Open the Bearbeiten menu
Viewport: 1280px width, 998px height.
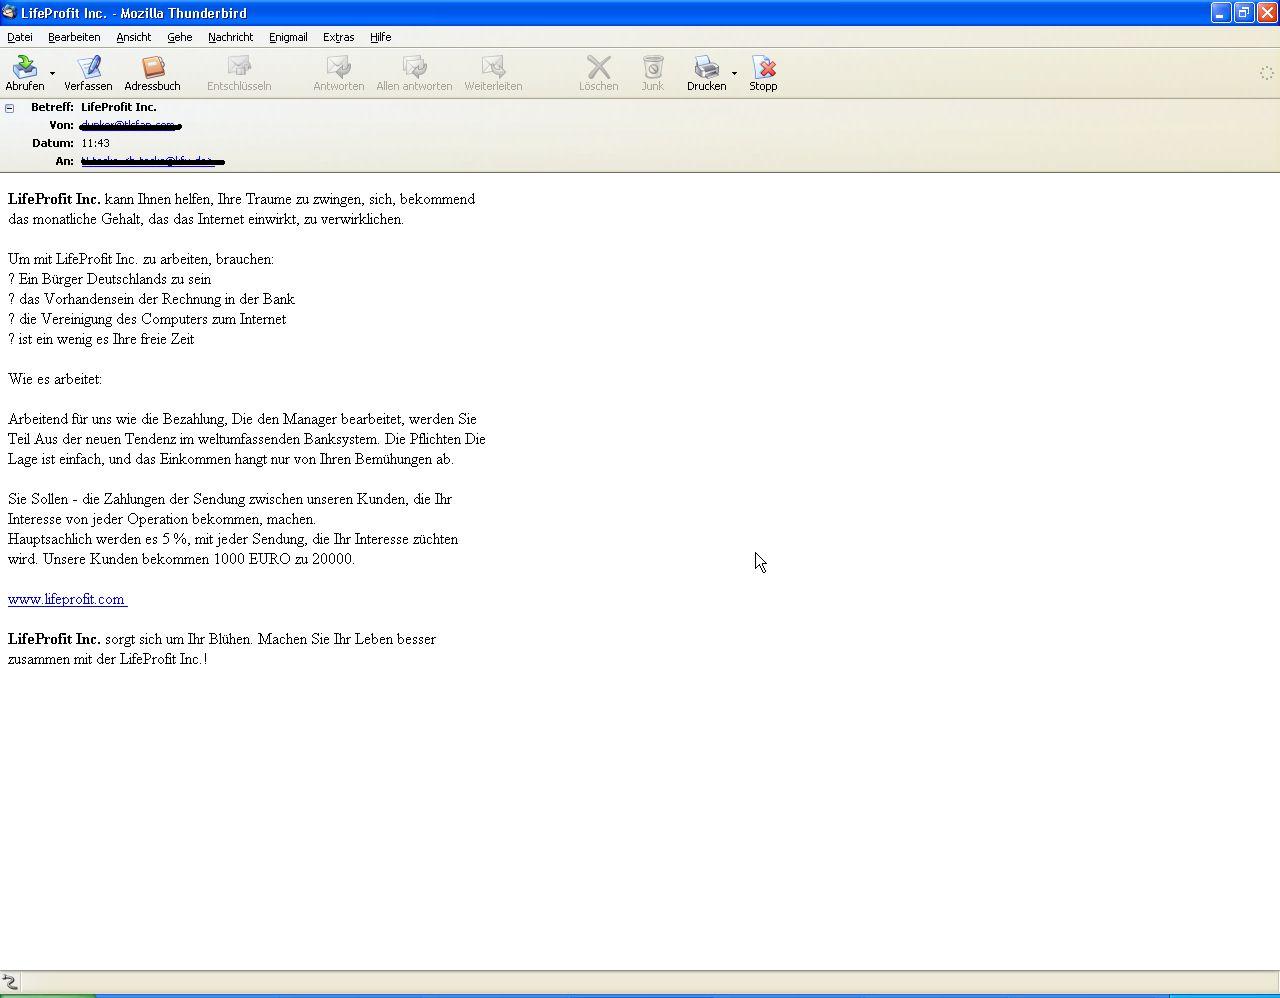point(74,37)
